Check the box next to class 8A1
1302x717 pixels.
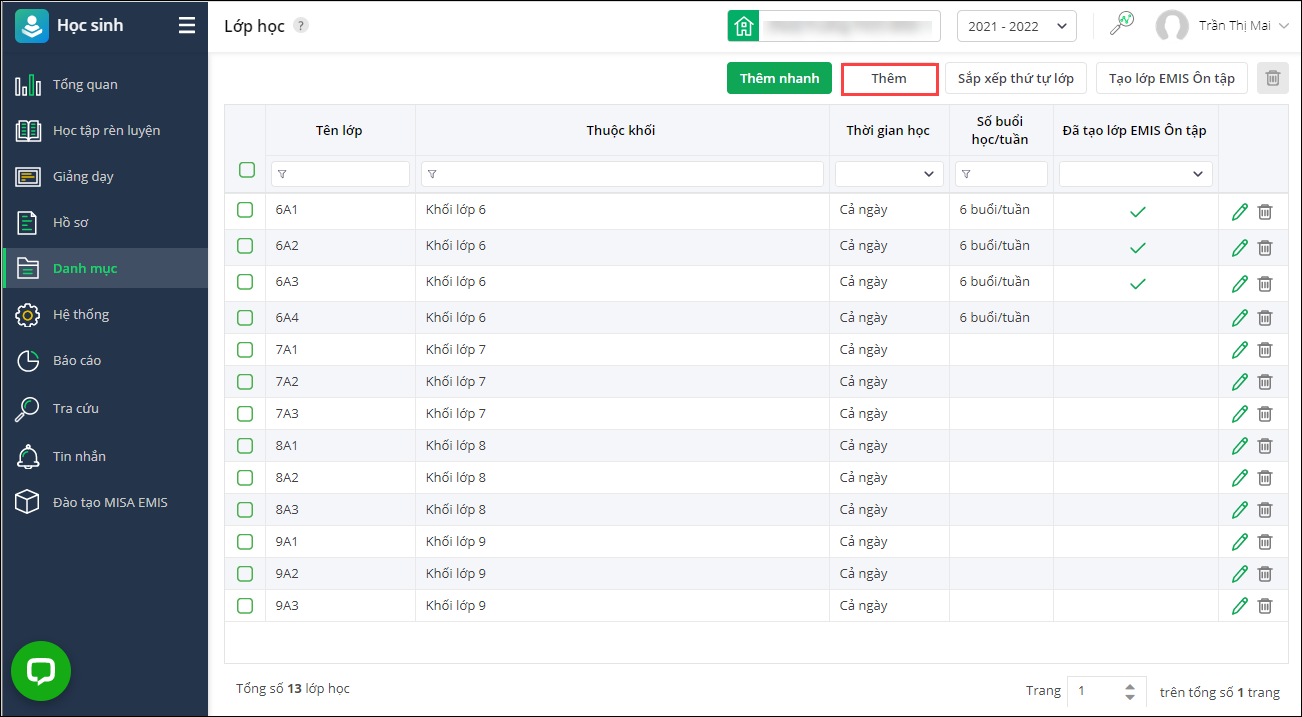(245, 446)
